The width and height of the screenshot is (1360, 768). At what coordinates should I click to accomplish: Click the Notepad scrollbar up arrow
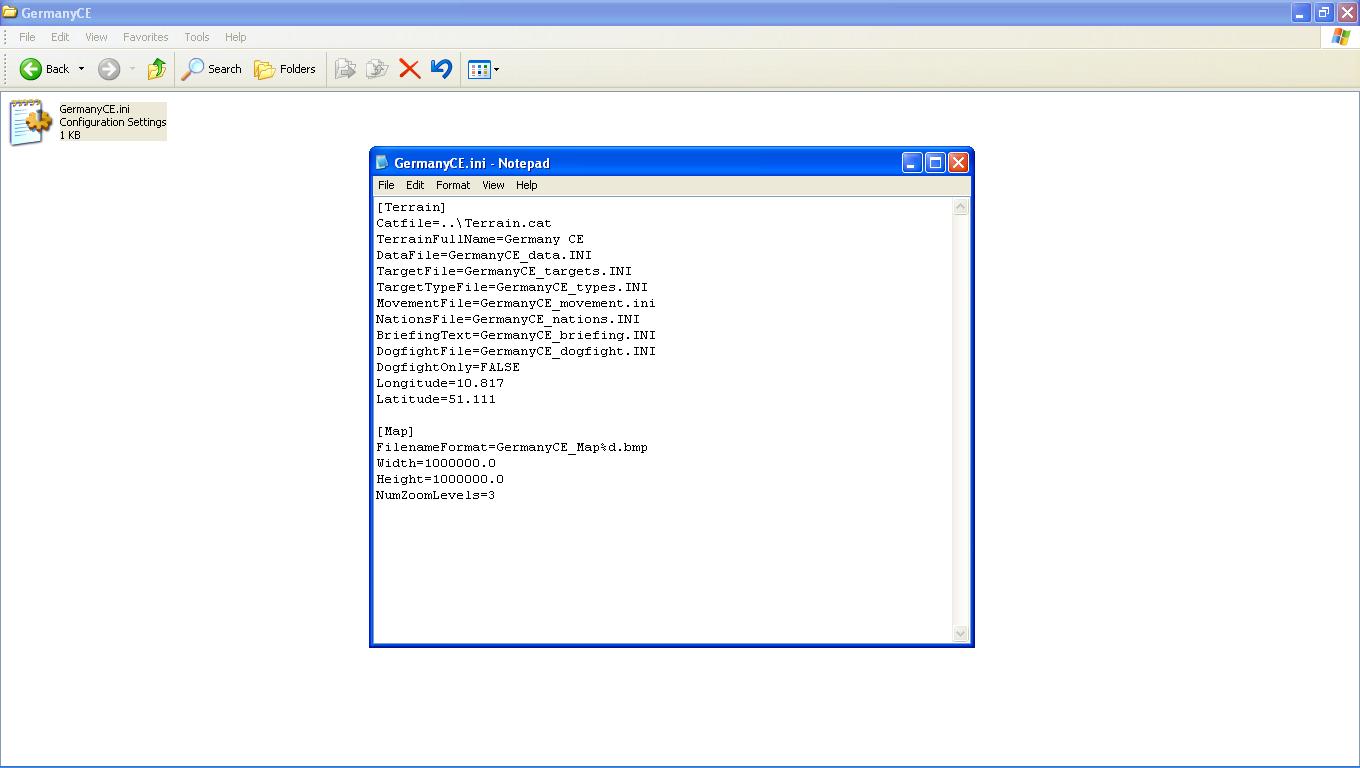click(961, 207)
